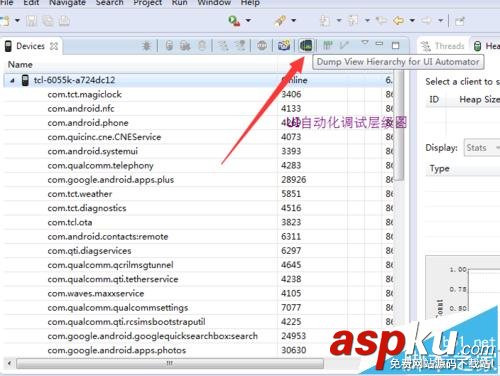Click the Update Heap icon
500x376 pixels.
point(169,46)
